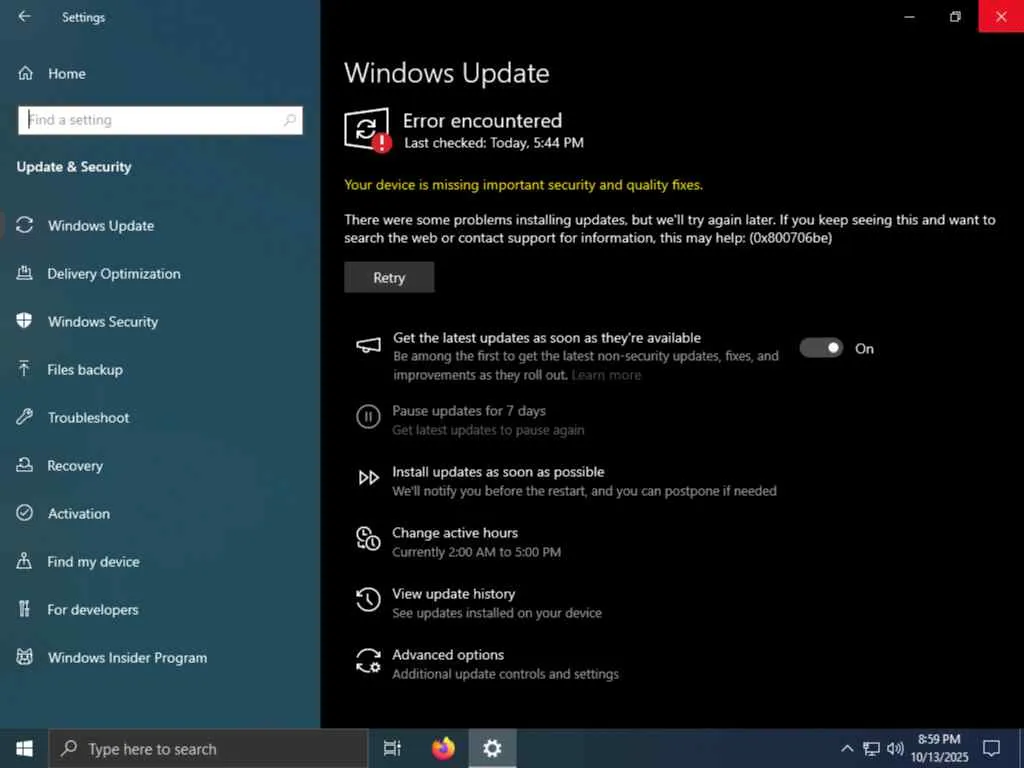Open the taskbar clock showing 8:59 PM
Screen dimensions: 1024x768
click(x=939, y=748)
